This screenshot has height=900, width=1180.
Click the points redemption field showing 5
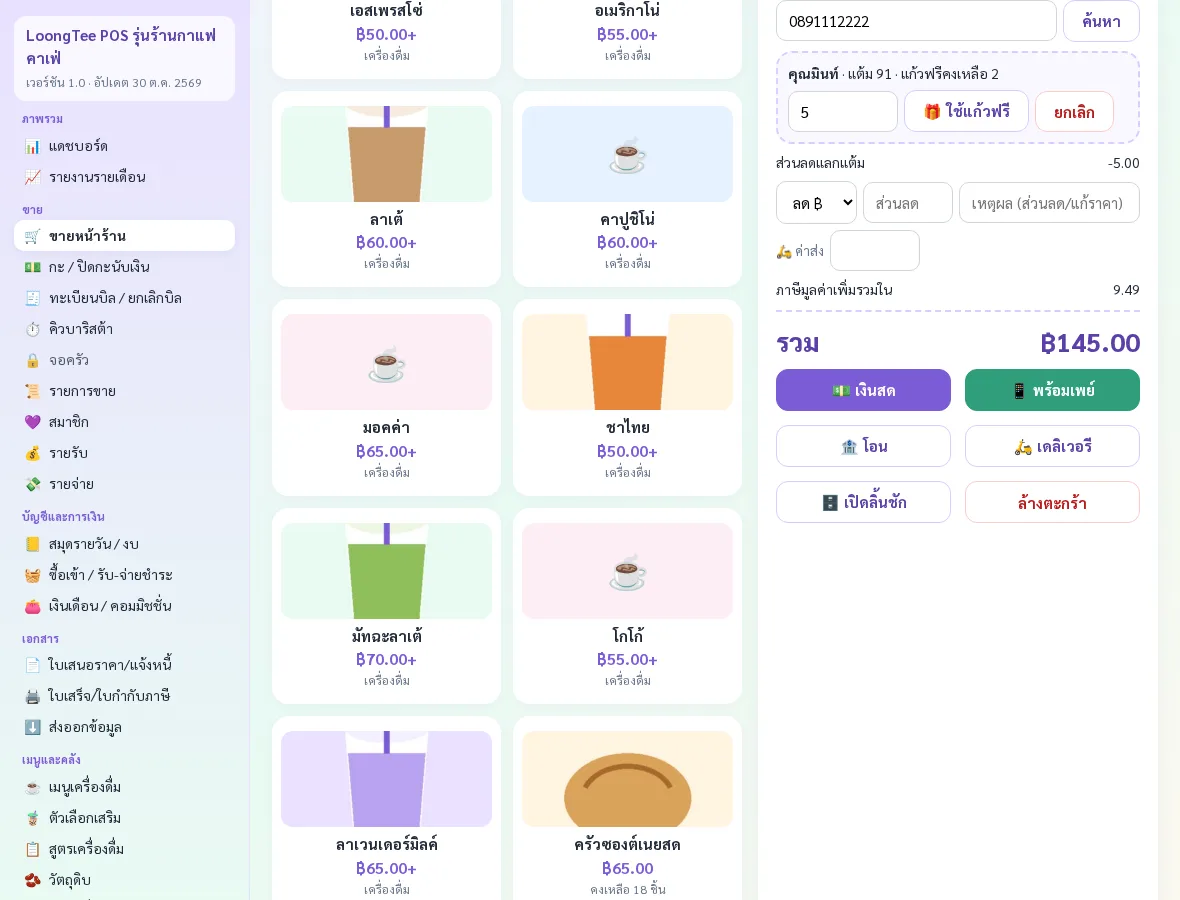(x=843, y=111)
